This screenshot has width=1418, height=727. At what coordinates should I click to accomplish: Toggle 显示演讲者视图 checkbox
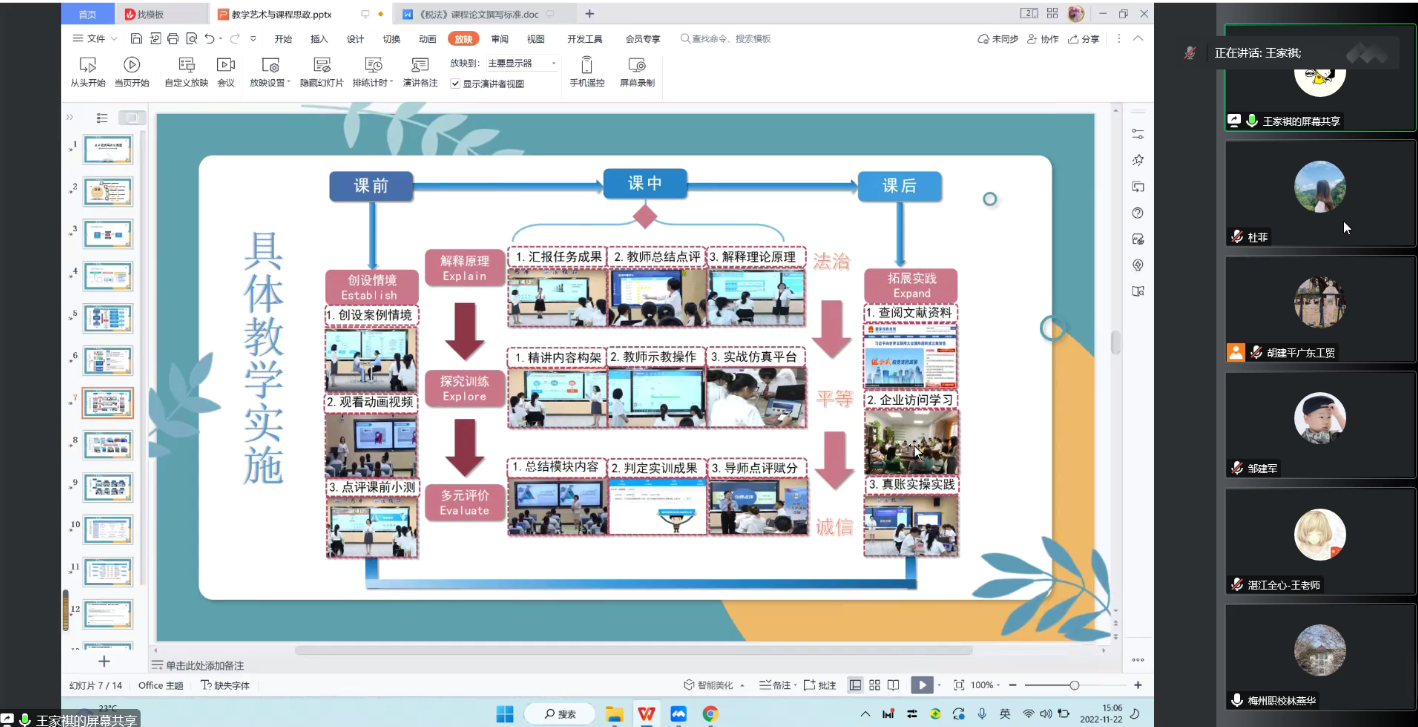[456, 84]
